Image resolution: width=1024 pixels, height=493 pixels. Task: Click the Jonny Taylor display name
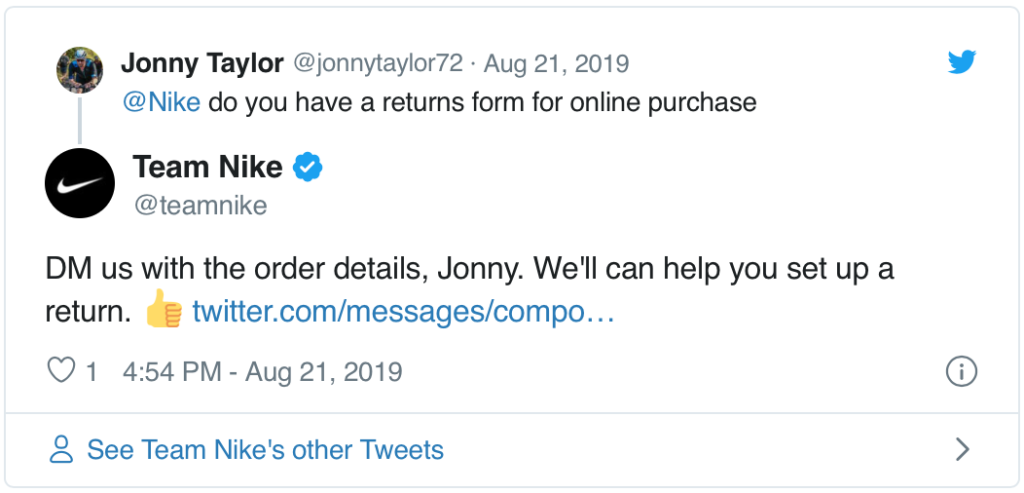pyautogui.click(x=202, y=63)
